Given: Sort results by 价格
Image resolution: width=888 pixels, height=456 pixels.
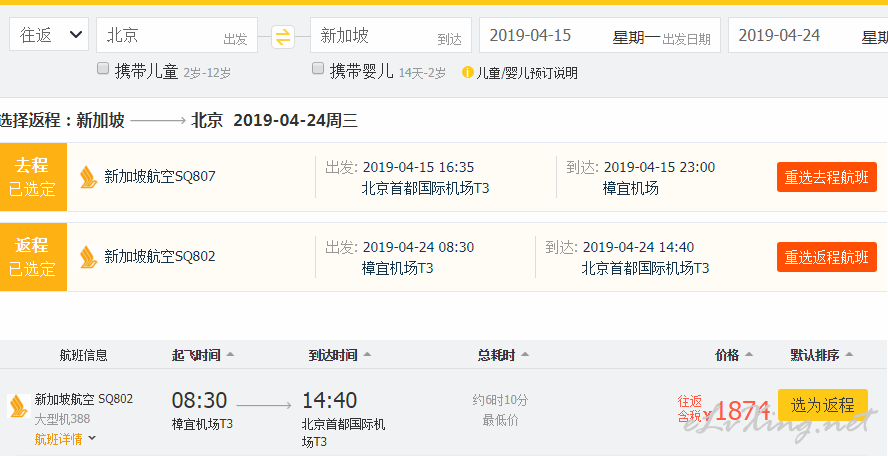Looking at the screenshot, I should pyautogui.click(x=734, y=356).
